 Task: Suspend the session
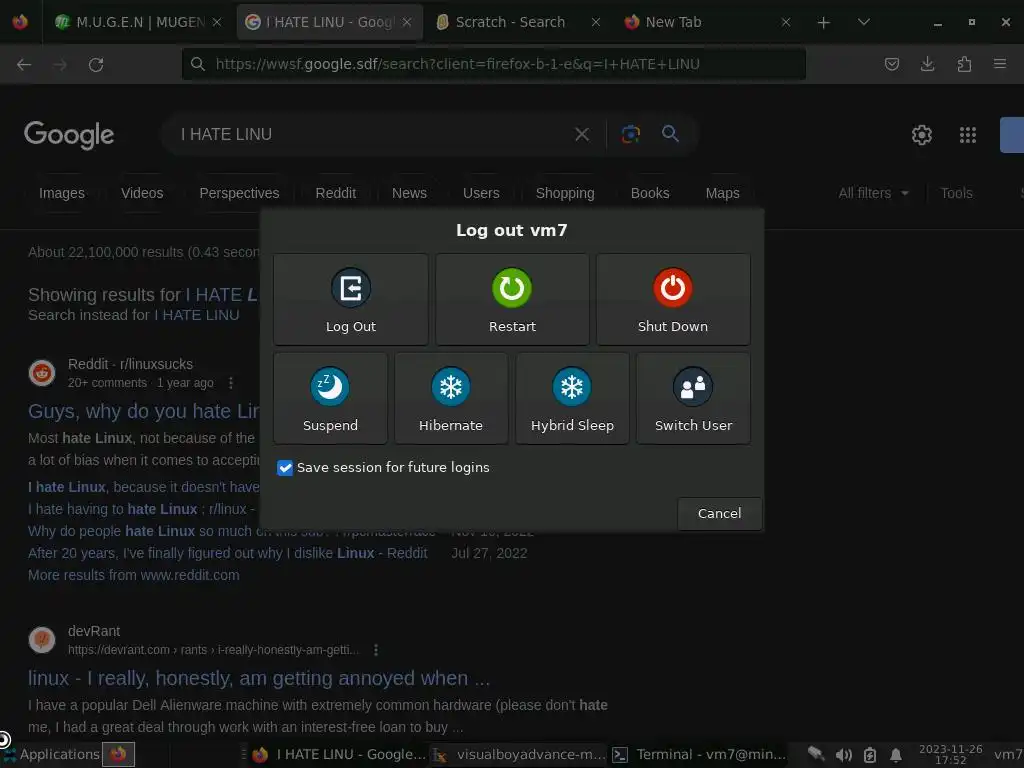(330, 398)
